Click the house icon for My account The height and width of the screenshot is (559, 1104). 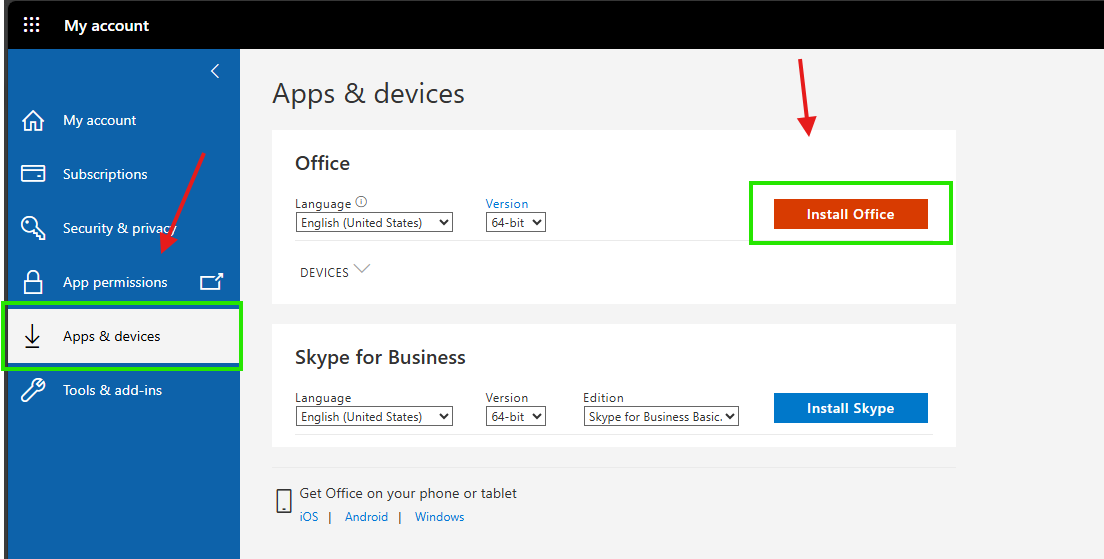(33, 120)
